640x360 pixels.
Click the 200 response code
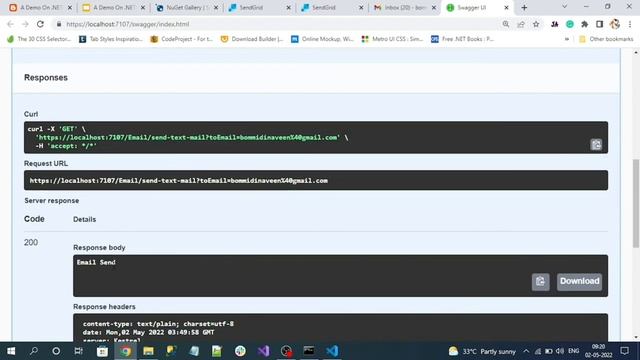point(31,242)
